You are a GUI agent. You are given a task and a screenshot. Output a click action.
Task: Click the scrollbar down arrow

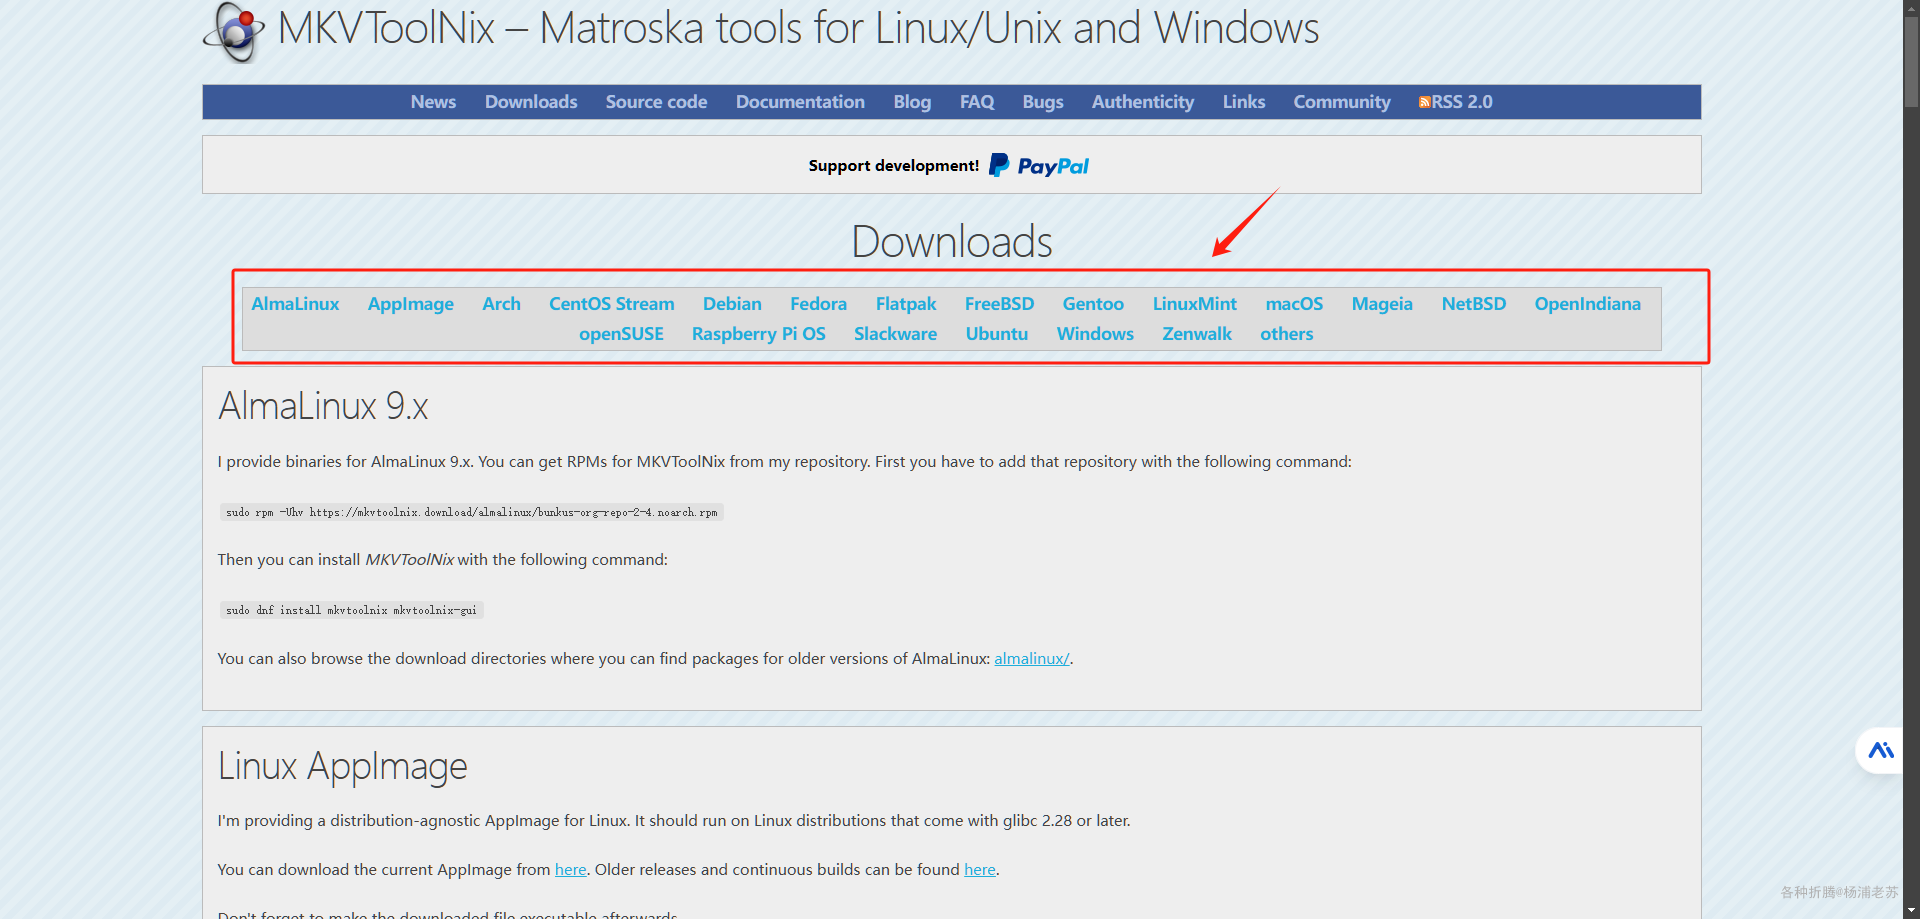(1911, 910)
